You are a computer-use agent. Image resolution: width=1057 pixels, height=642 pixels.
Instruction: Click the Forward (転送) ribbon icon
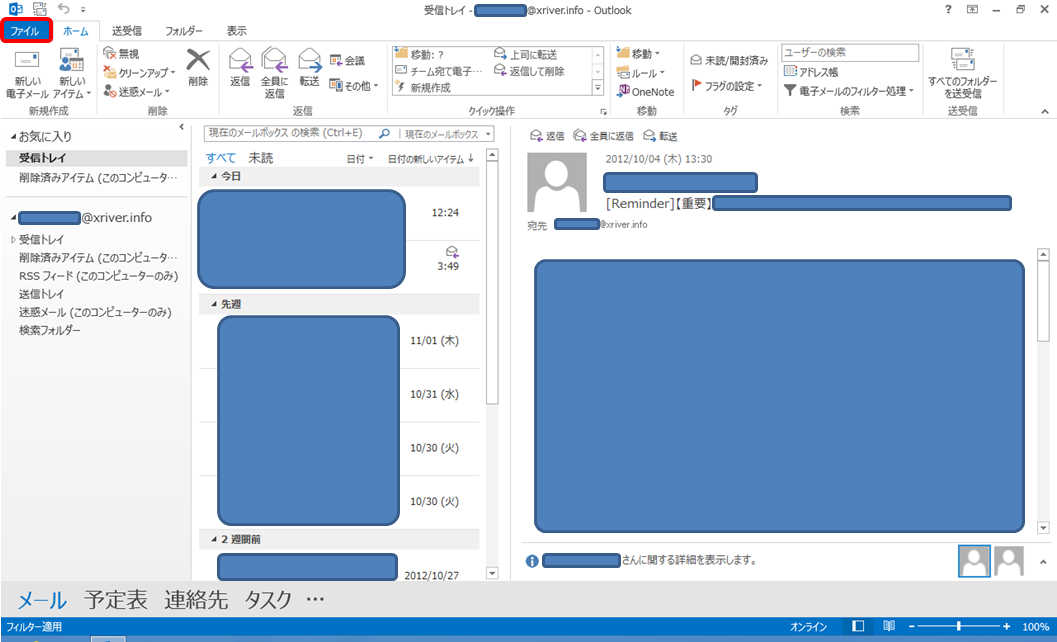coord(309,66)
